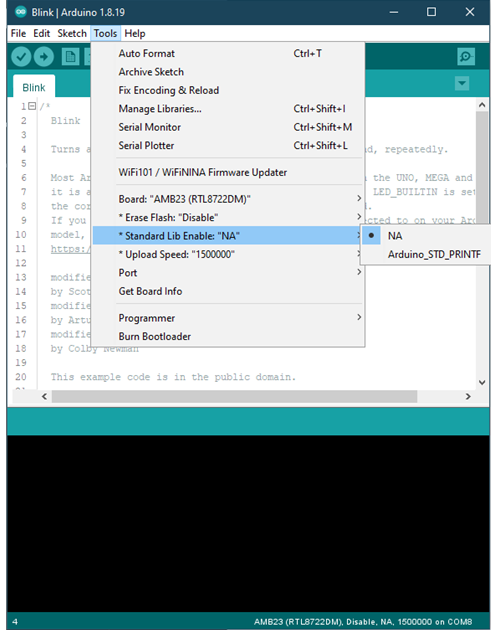Screen dimensions: 491x630
Task: Collapse the comment fold icon on line 1
Action: point(32,106)
